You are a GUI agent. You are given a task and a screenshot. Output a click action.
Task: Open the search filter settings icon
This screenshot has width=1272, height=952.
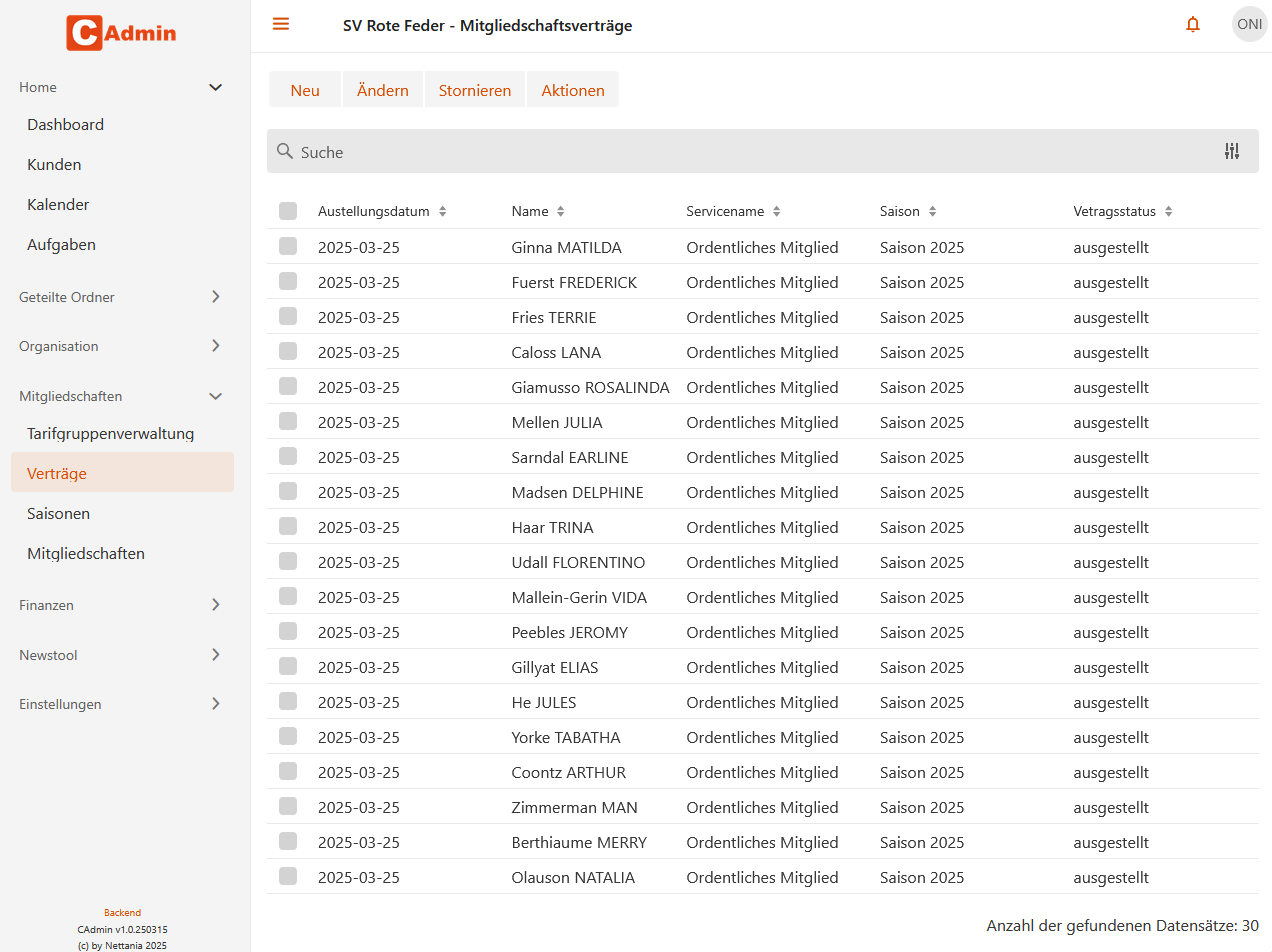[1231, 151]
